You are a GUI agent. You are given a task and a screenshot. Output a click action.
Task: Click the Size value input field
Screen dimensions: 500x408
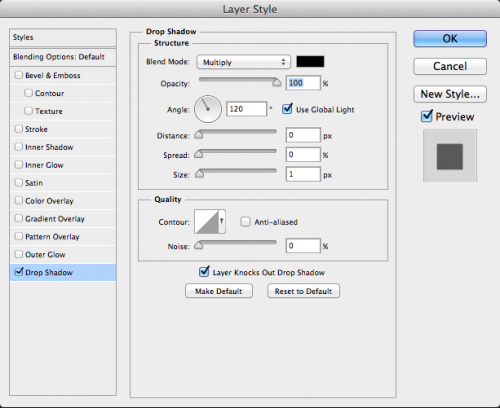(303, 174)
